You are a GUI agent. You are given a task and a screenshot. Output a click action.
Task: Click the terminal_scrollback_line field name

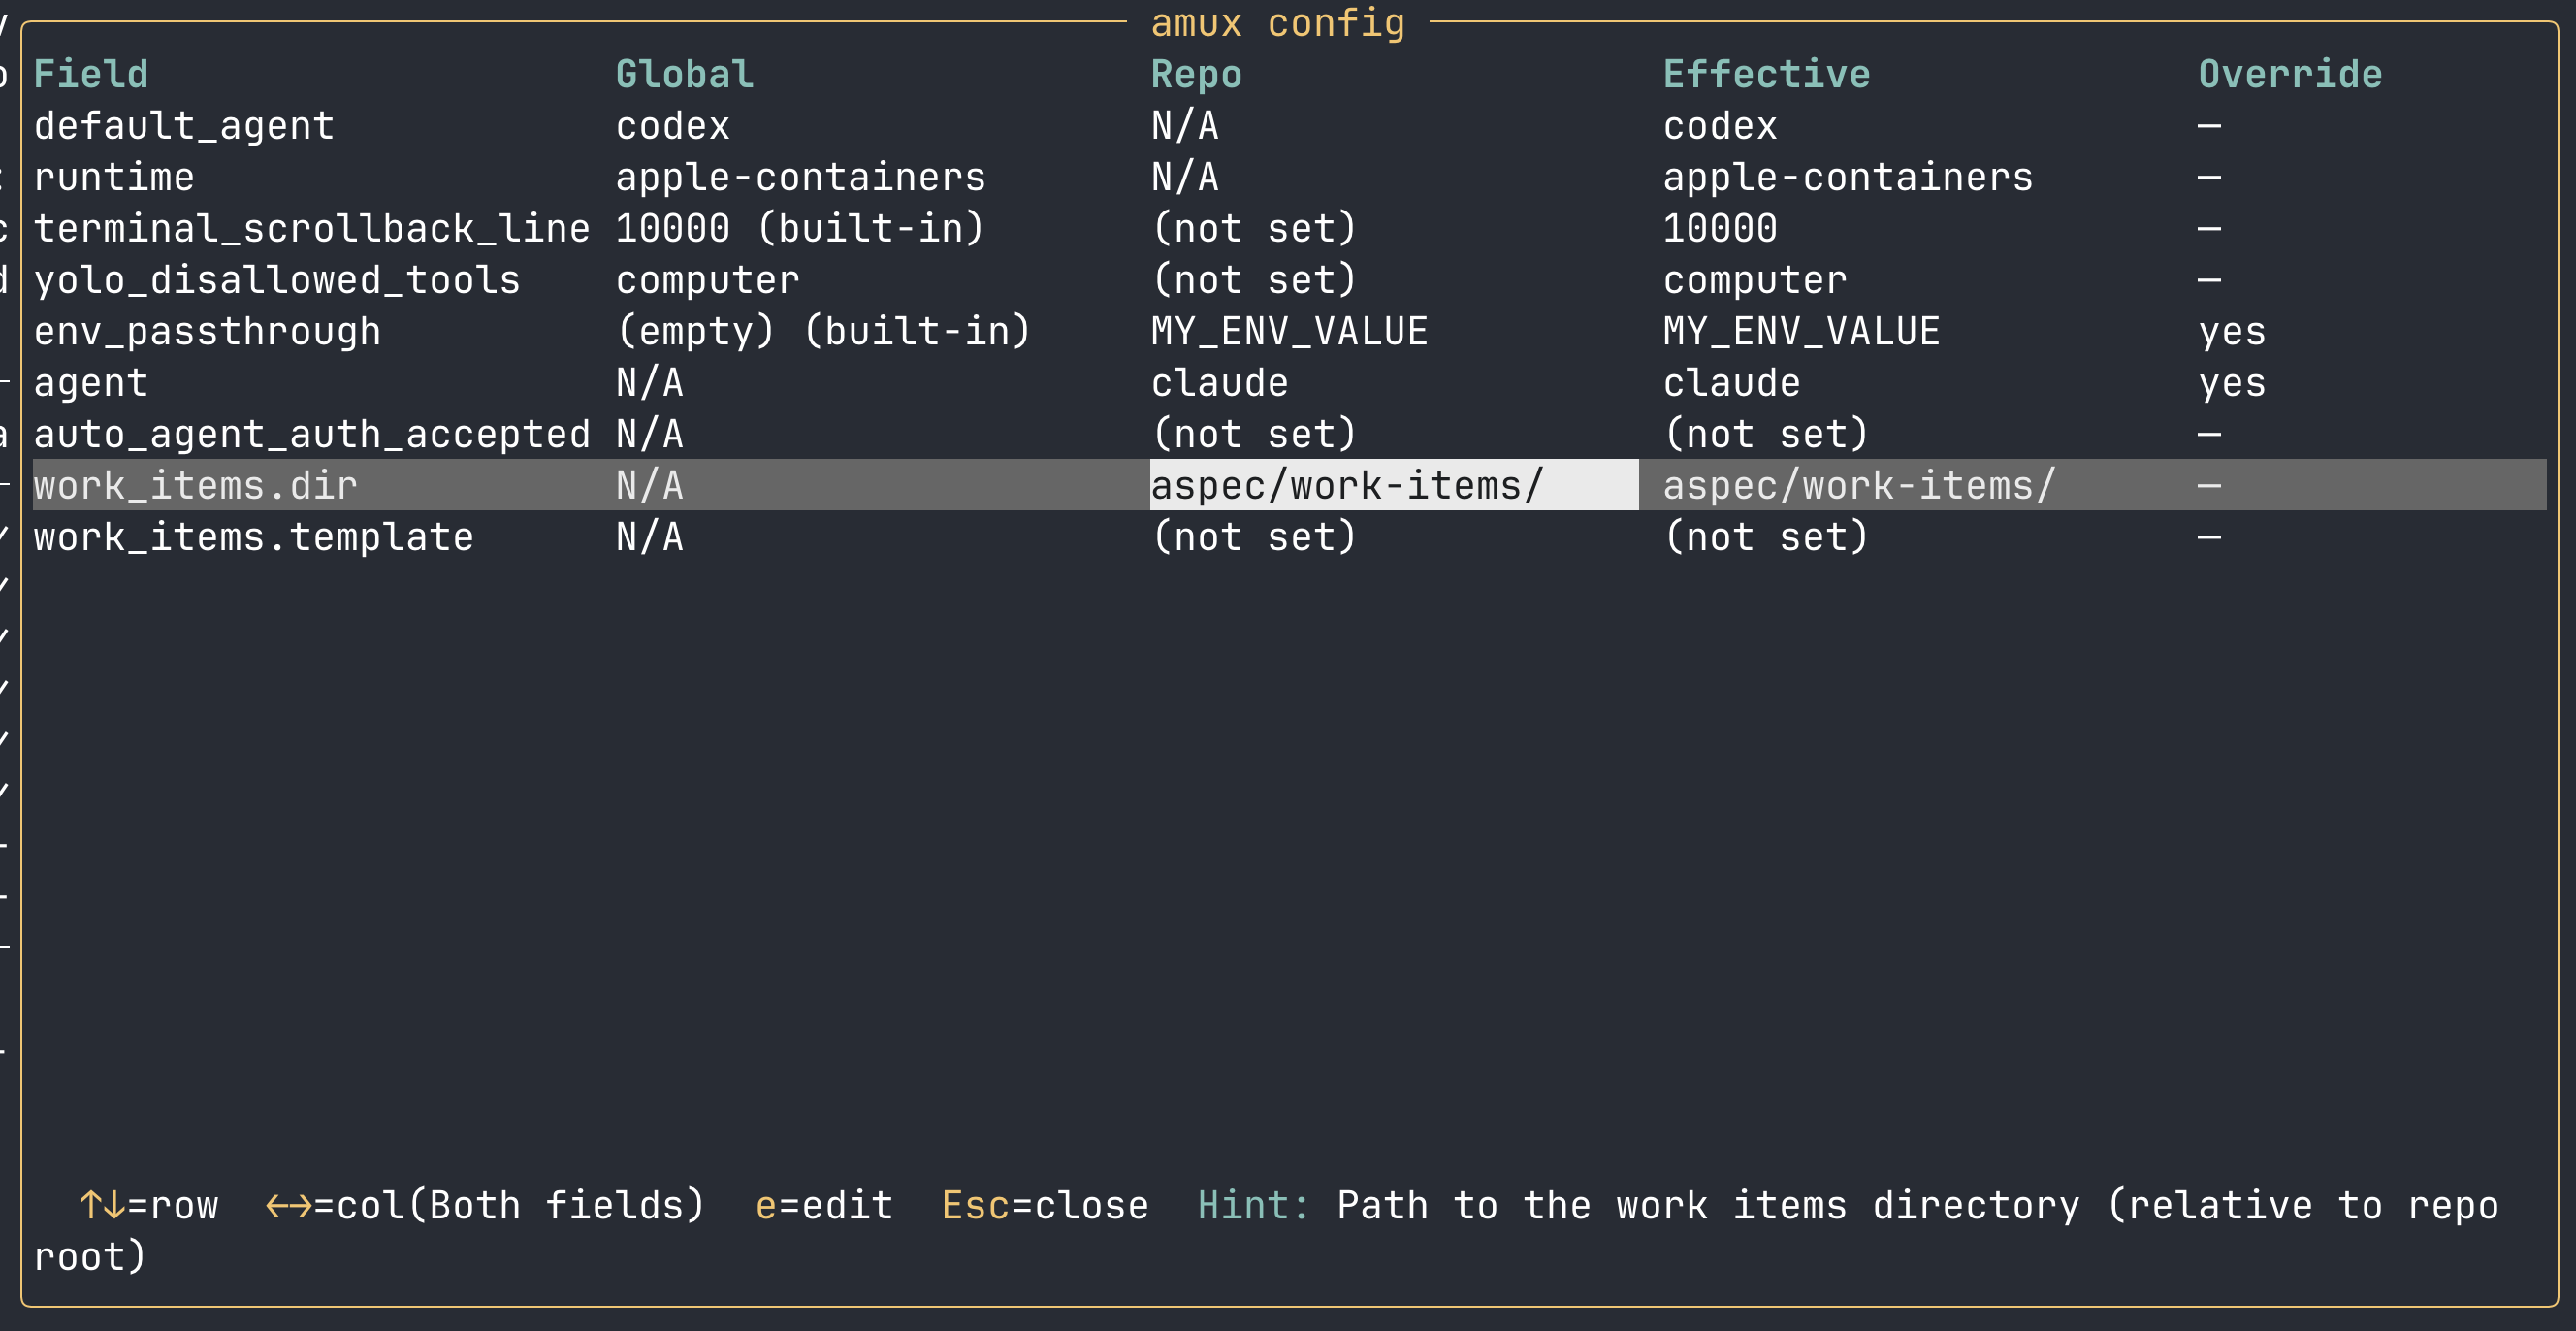tap(311, 229)
